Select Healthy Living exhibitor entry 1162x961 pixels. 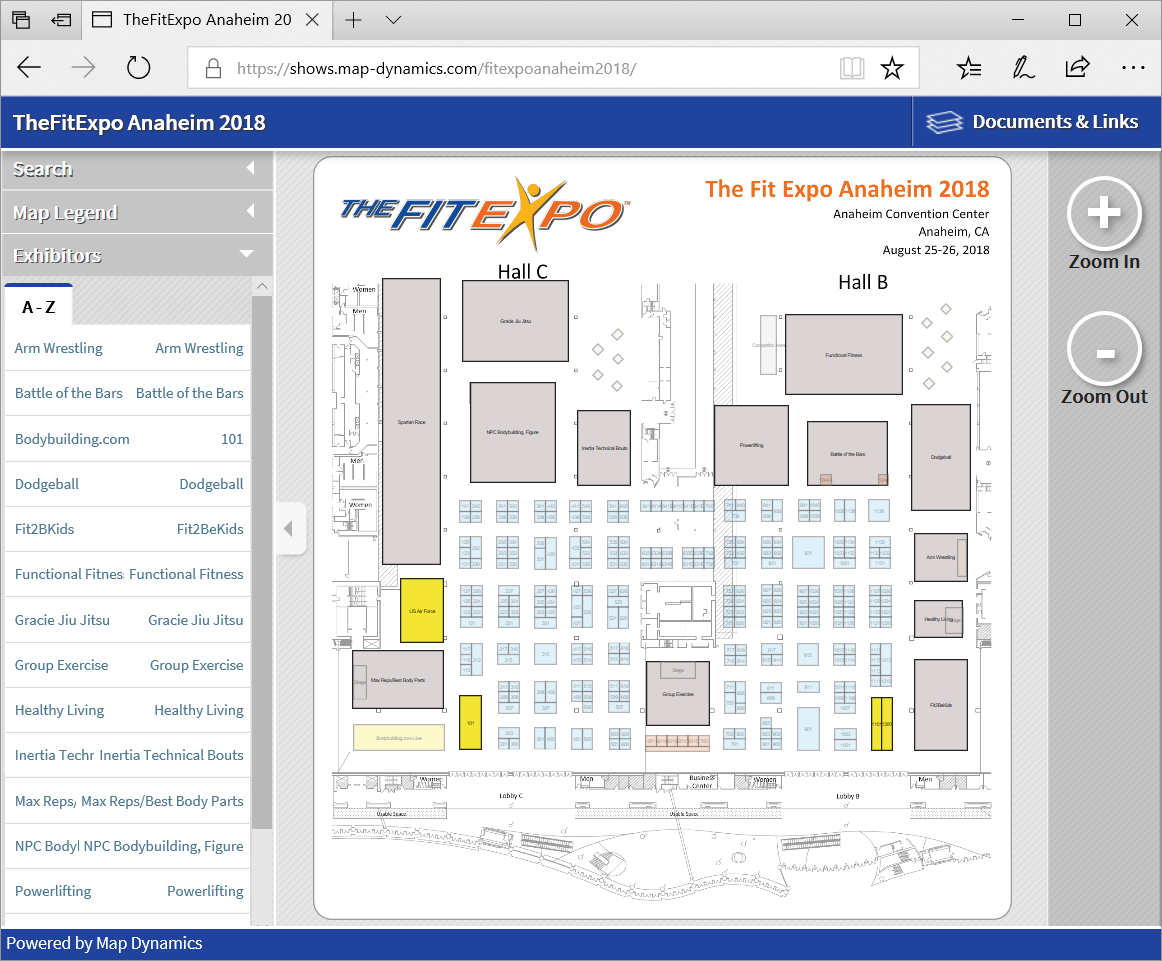[x=128, y=710]
